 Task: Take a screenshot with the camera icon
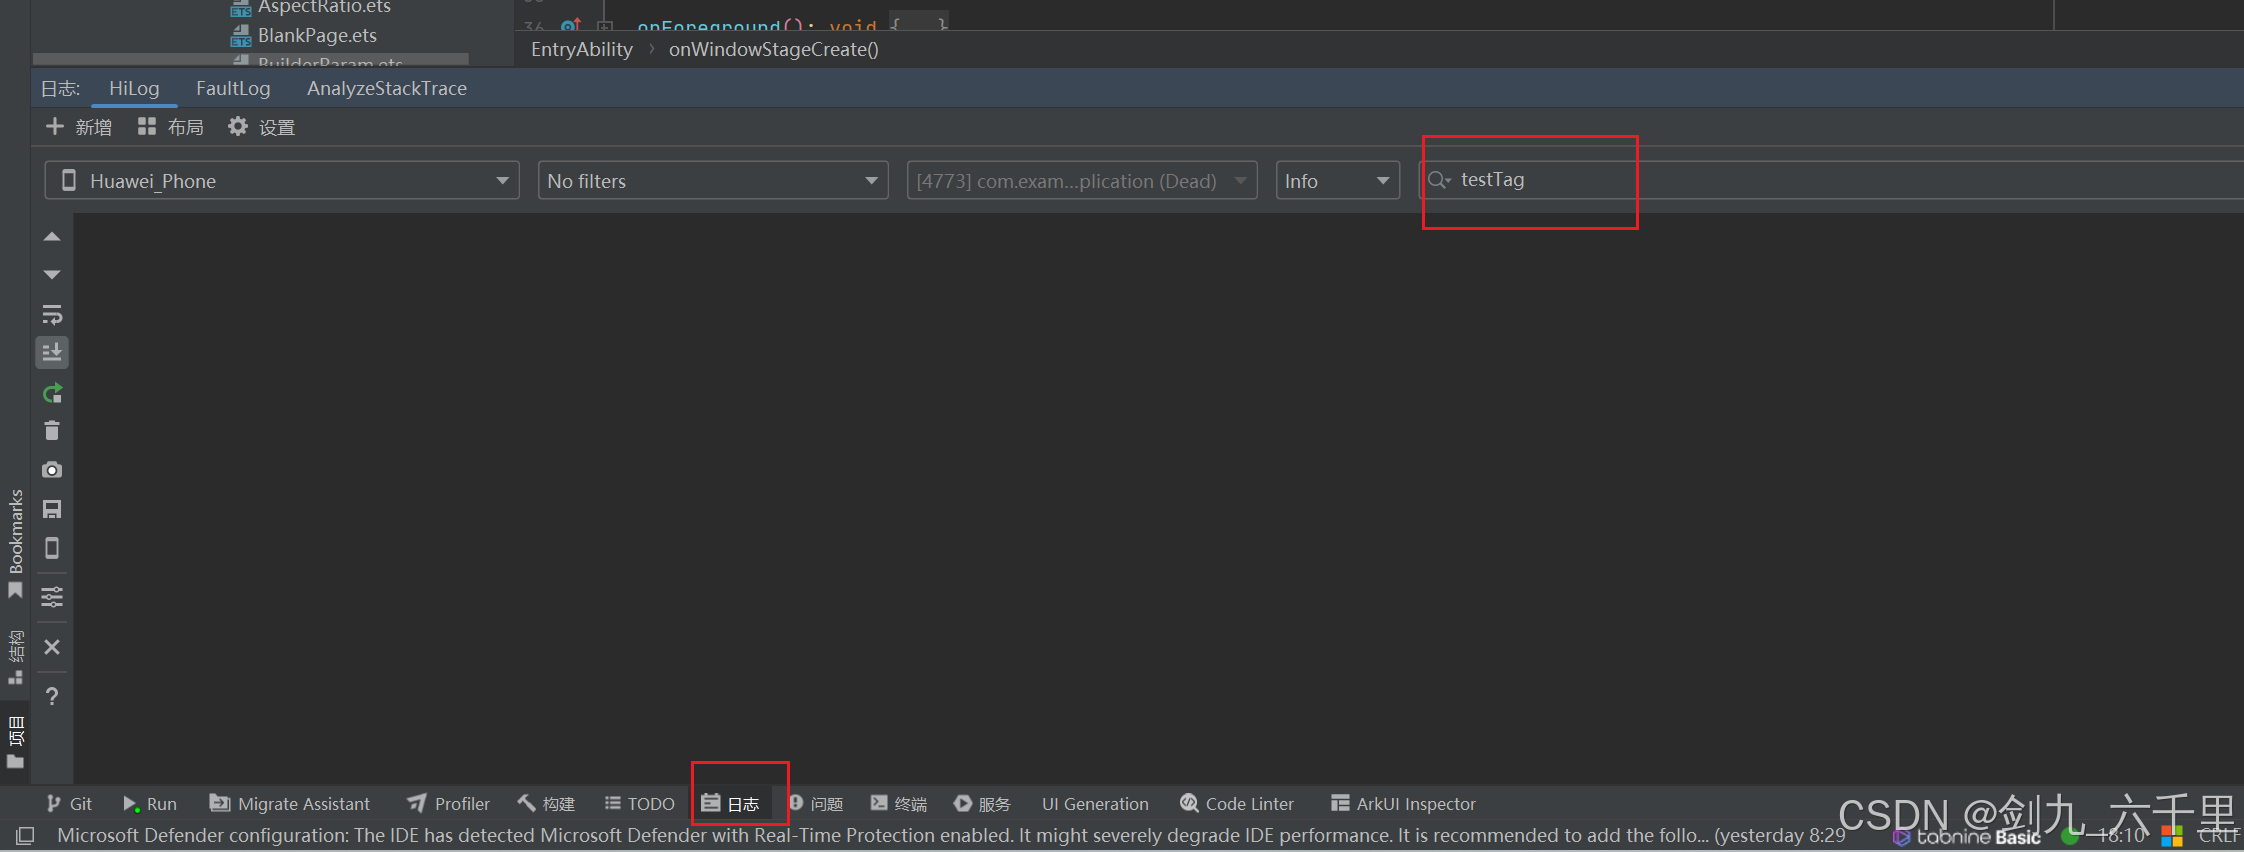pos(52,470)
